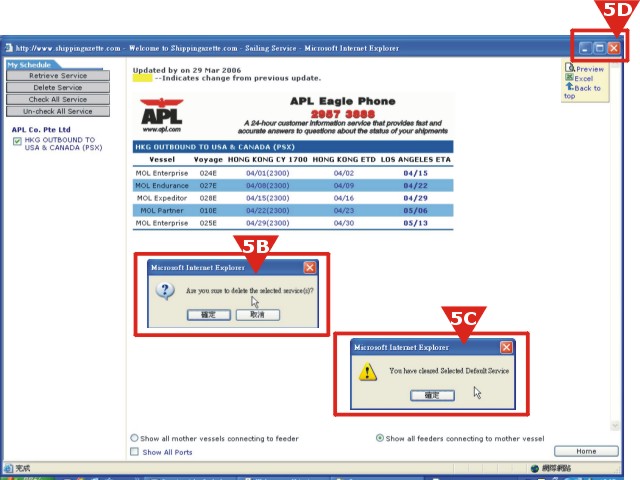Click MOL Partner 04/22(2300) CY date
This screenshot has height=480, width=640.
[267, 211]
